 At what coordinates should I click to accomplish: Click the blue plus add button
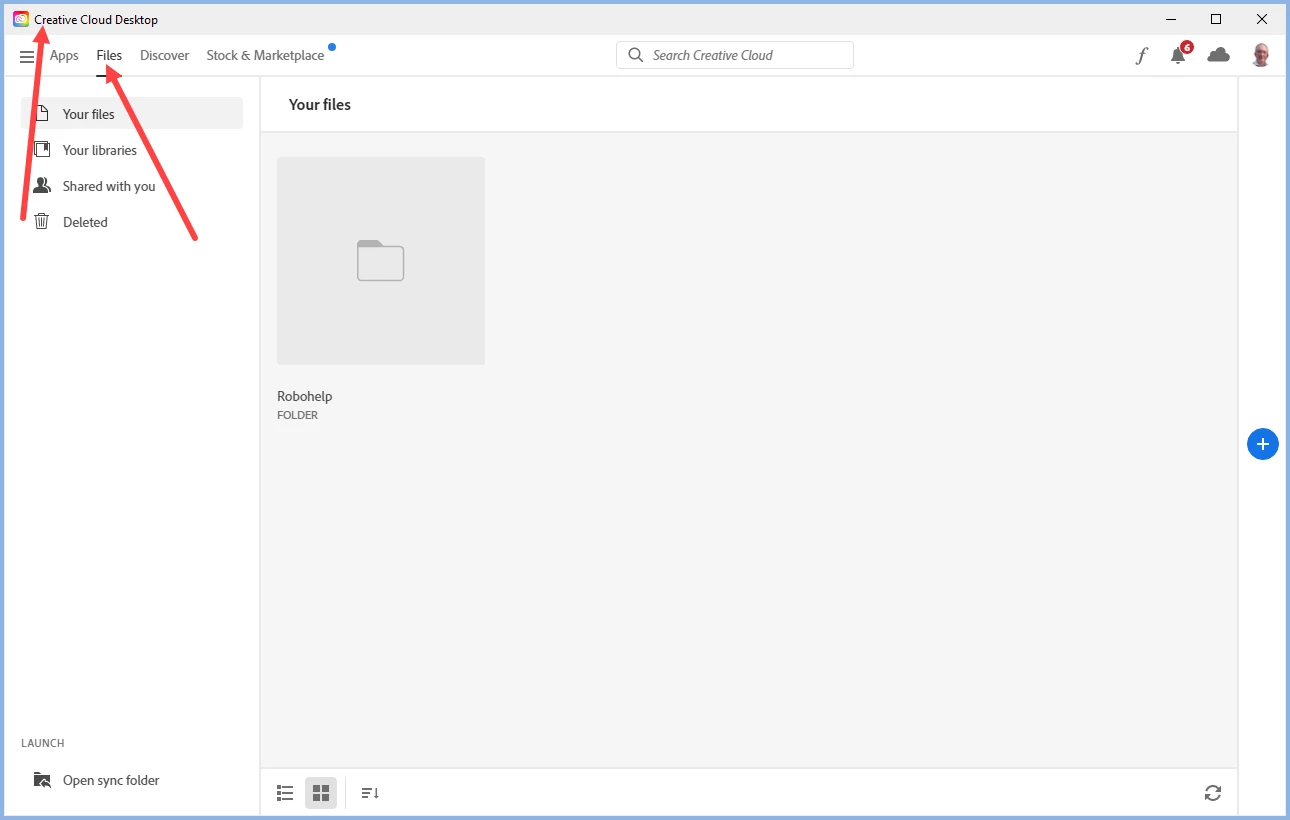(x=1263, y=444)
